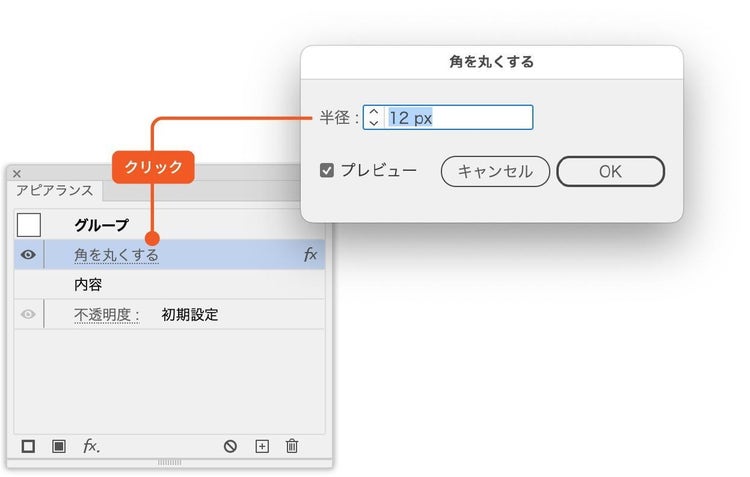Toggle visibility eye of 角を丸くする effect
The image size is (750, 477).
[28, 255]
